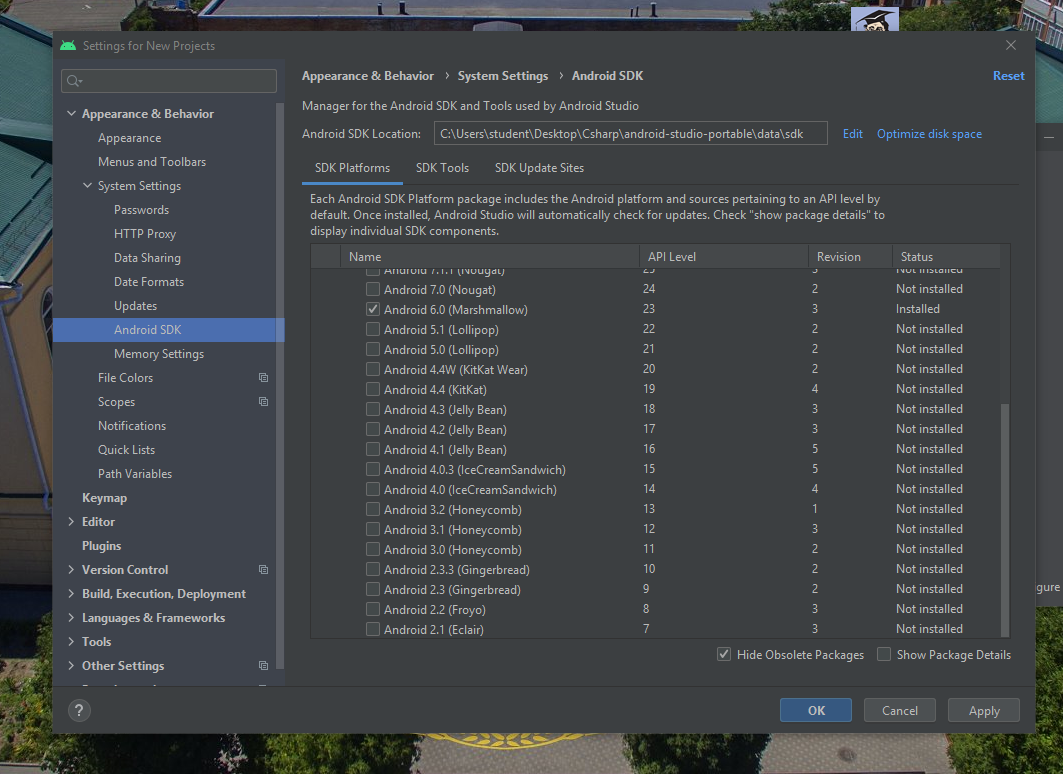Screen dimensions: 1063x774
Task: Click the project-level icon beside Version Control
Action: coord(263,569)
